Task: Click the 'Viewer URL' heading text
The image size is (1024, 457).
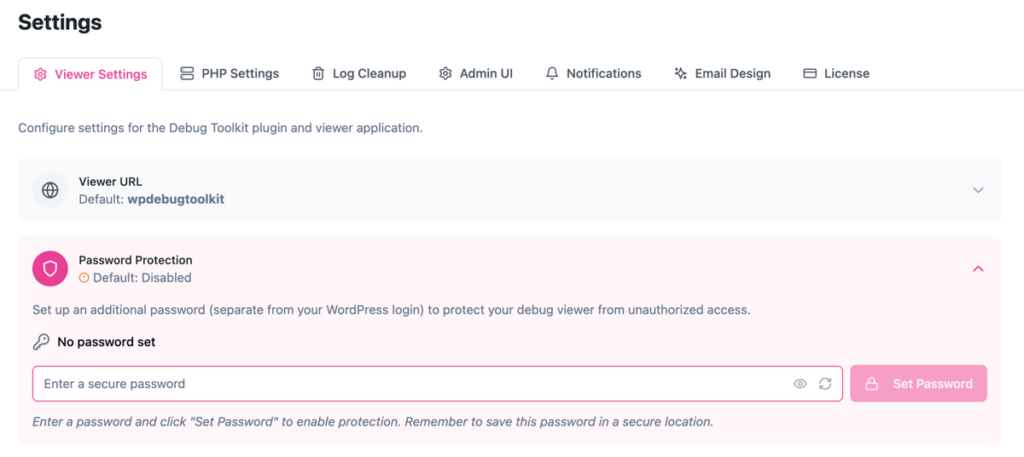Action: tap(110, 181)
